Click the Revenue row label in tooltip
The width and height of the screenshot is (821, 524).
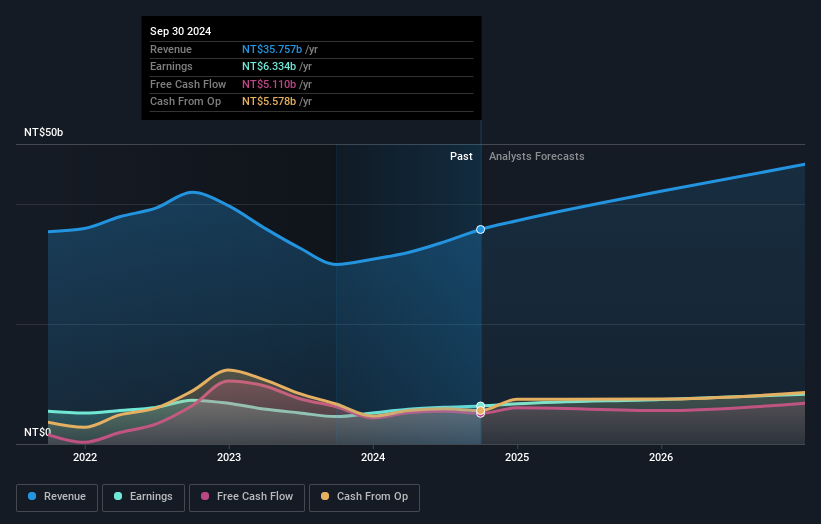(x=171, y=49)
